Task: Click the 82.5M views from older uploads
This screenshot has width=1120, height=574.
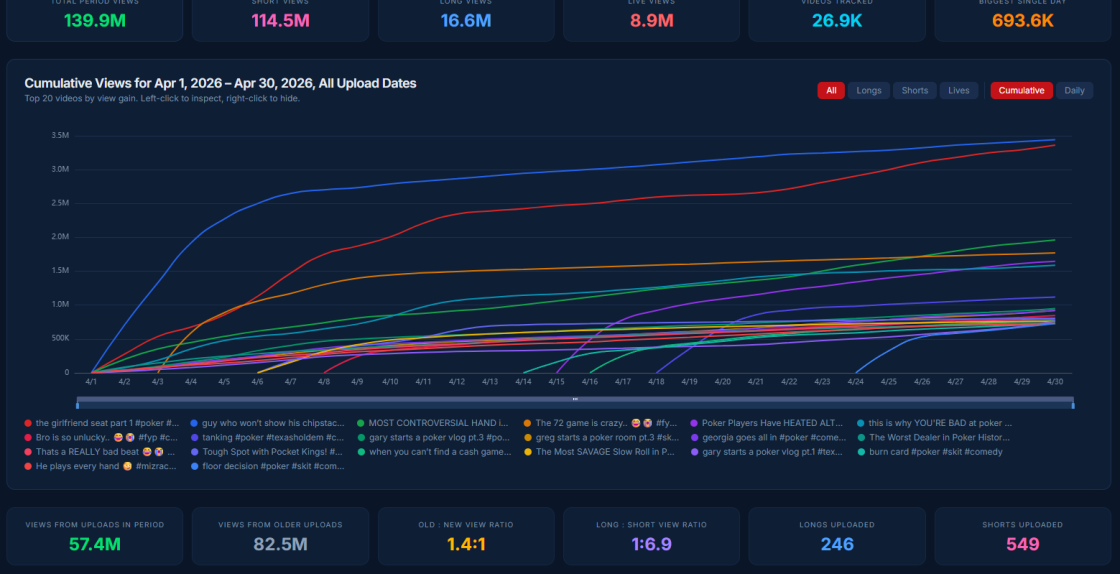Action: coord(280,544)
